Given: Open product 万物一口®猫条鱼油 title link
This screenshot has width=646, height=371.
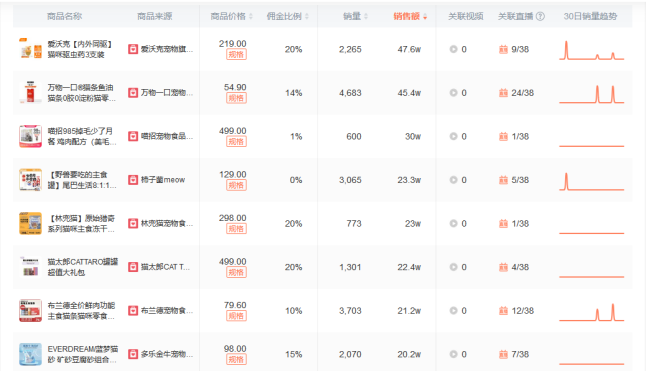Looking at the screenshot, I should (x=81, y=93).
